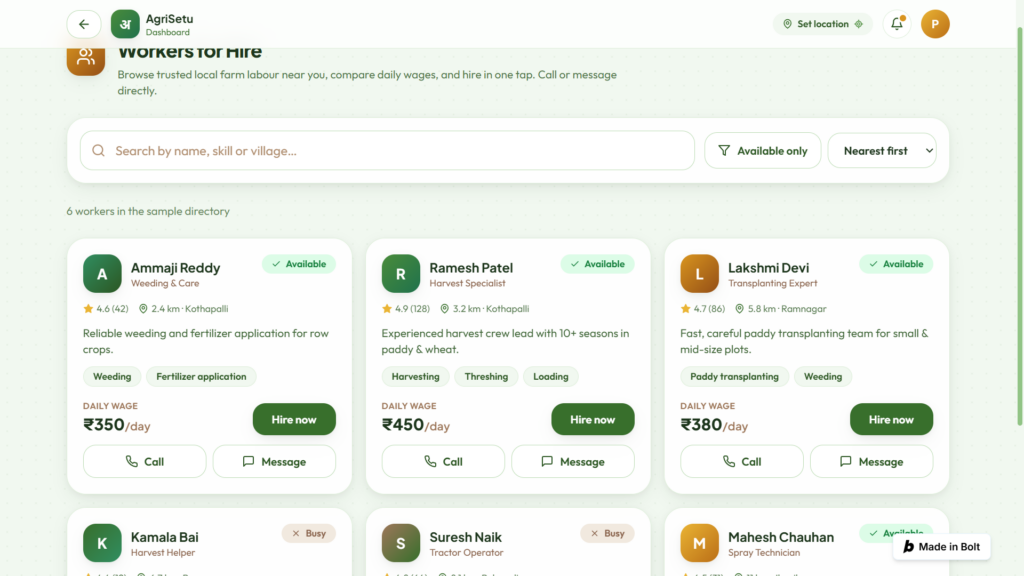Click Kamala Bai's avatar K
1024x576 pixels.
tap(102, 543)
